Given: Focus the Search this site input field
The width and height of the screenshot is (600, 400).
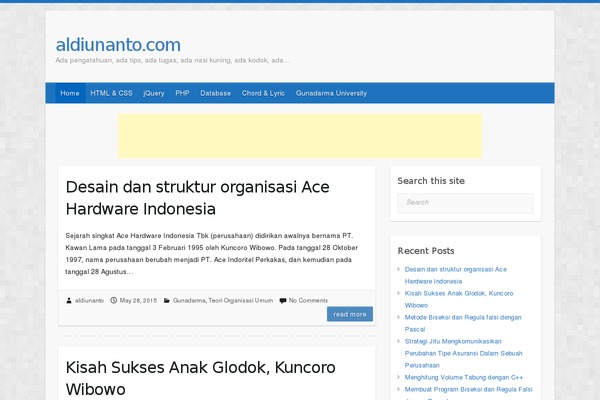Looking at the screenshot, I should (465, 203).
